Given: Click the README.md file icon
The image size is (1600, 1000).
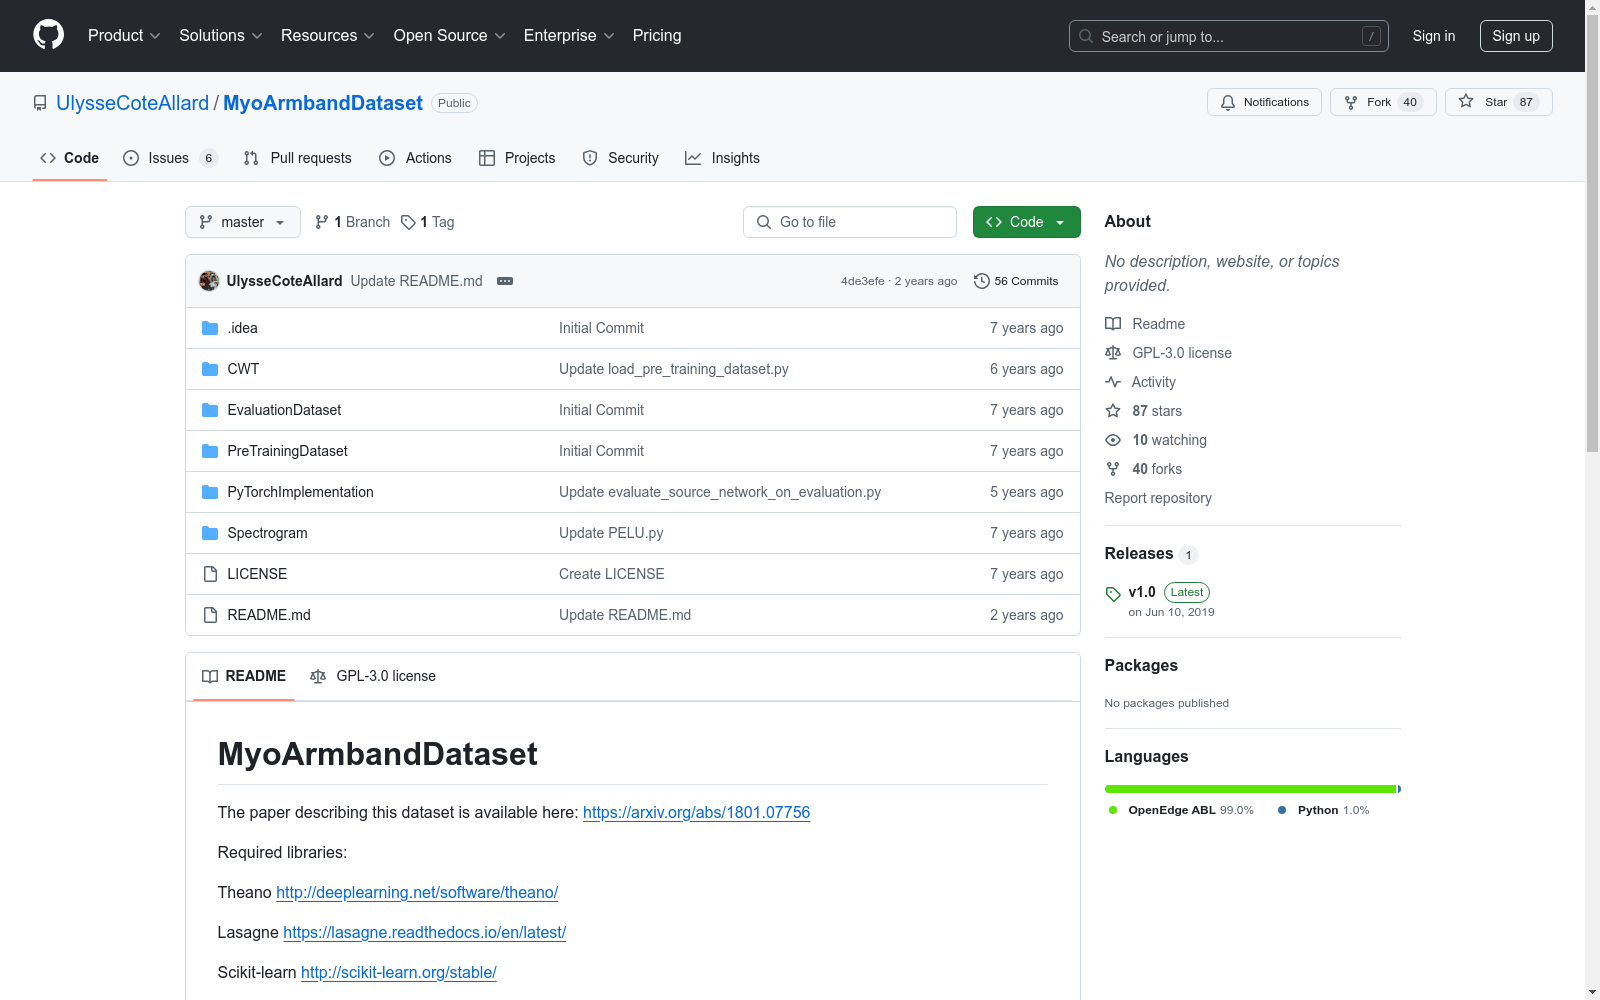Looking at the screenshot, I should 210,615.
